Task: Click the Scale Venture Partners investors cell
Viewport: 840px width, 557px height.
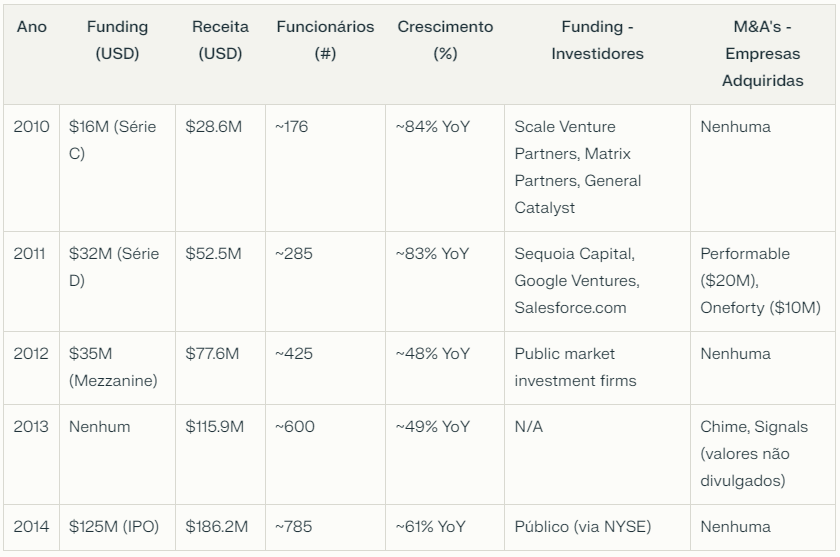Action: tap(578, 167)
